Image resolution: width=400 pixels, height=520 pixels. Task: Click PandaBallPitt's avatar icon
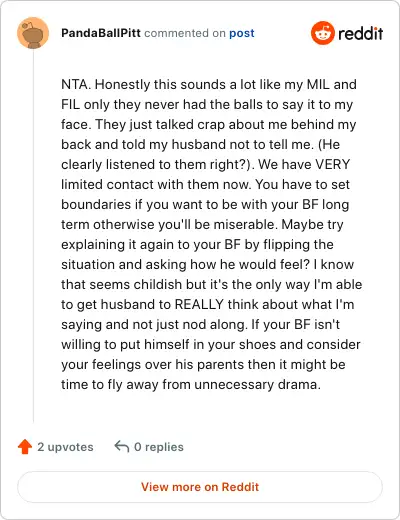coord(33,33)
